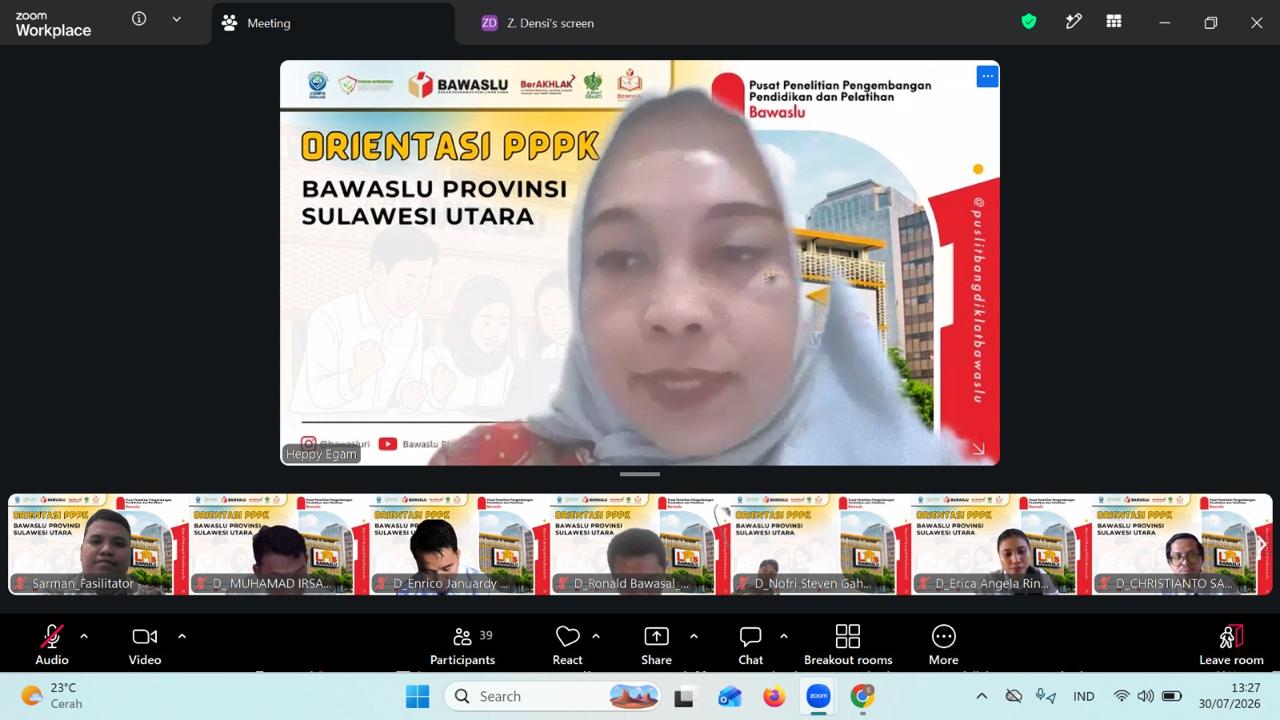Close the Zoom meeting window
The width and height of the screenshot is (1280, 720).
tap(1257, 22)
